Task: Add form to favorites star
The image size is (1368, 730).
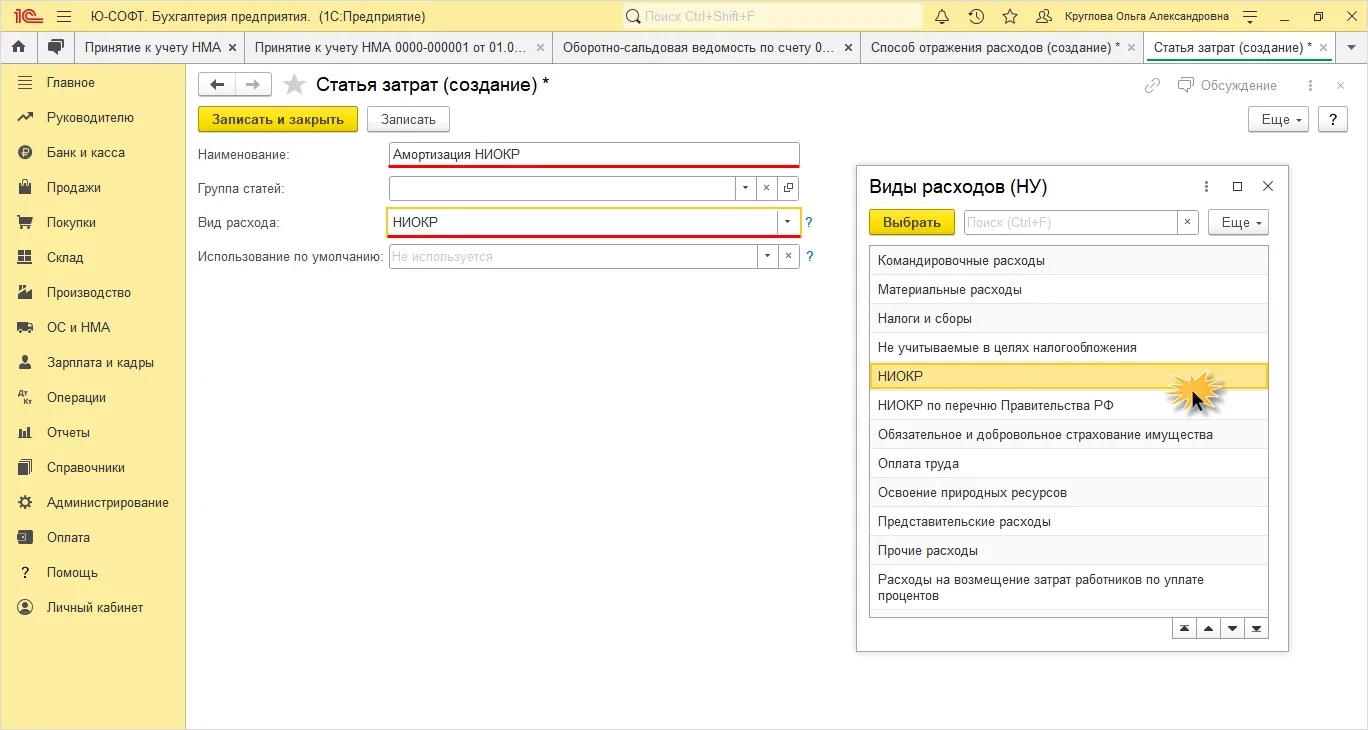Action: click(x=294, y=85)
